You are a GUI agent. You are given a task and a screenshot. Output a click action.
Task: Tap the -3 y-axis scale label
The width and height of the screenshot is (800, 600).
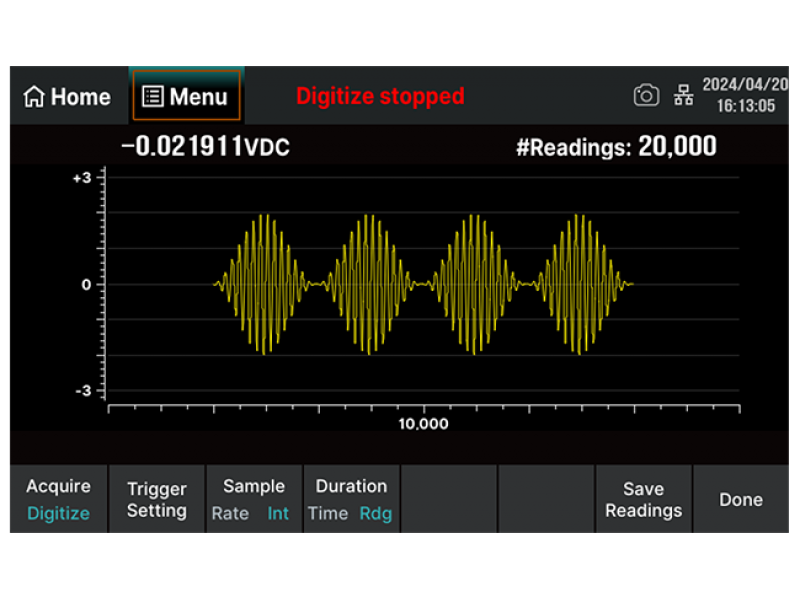coord(82,390)
